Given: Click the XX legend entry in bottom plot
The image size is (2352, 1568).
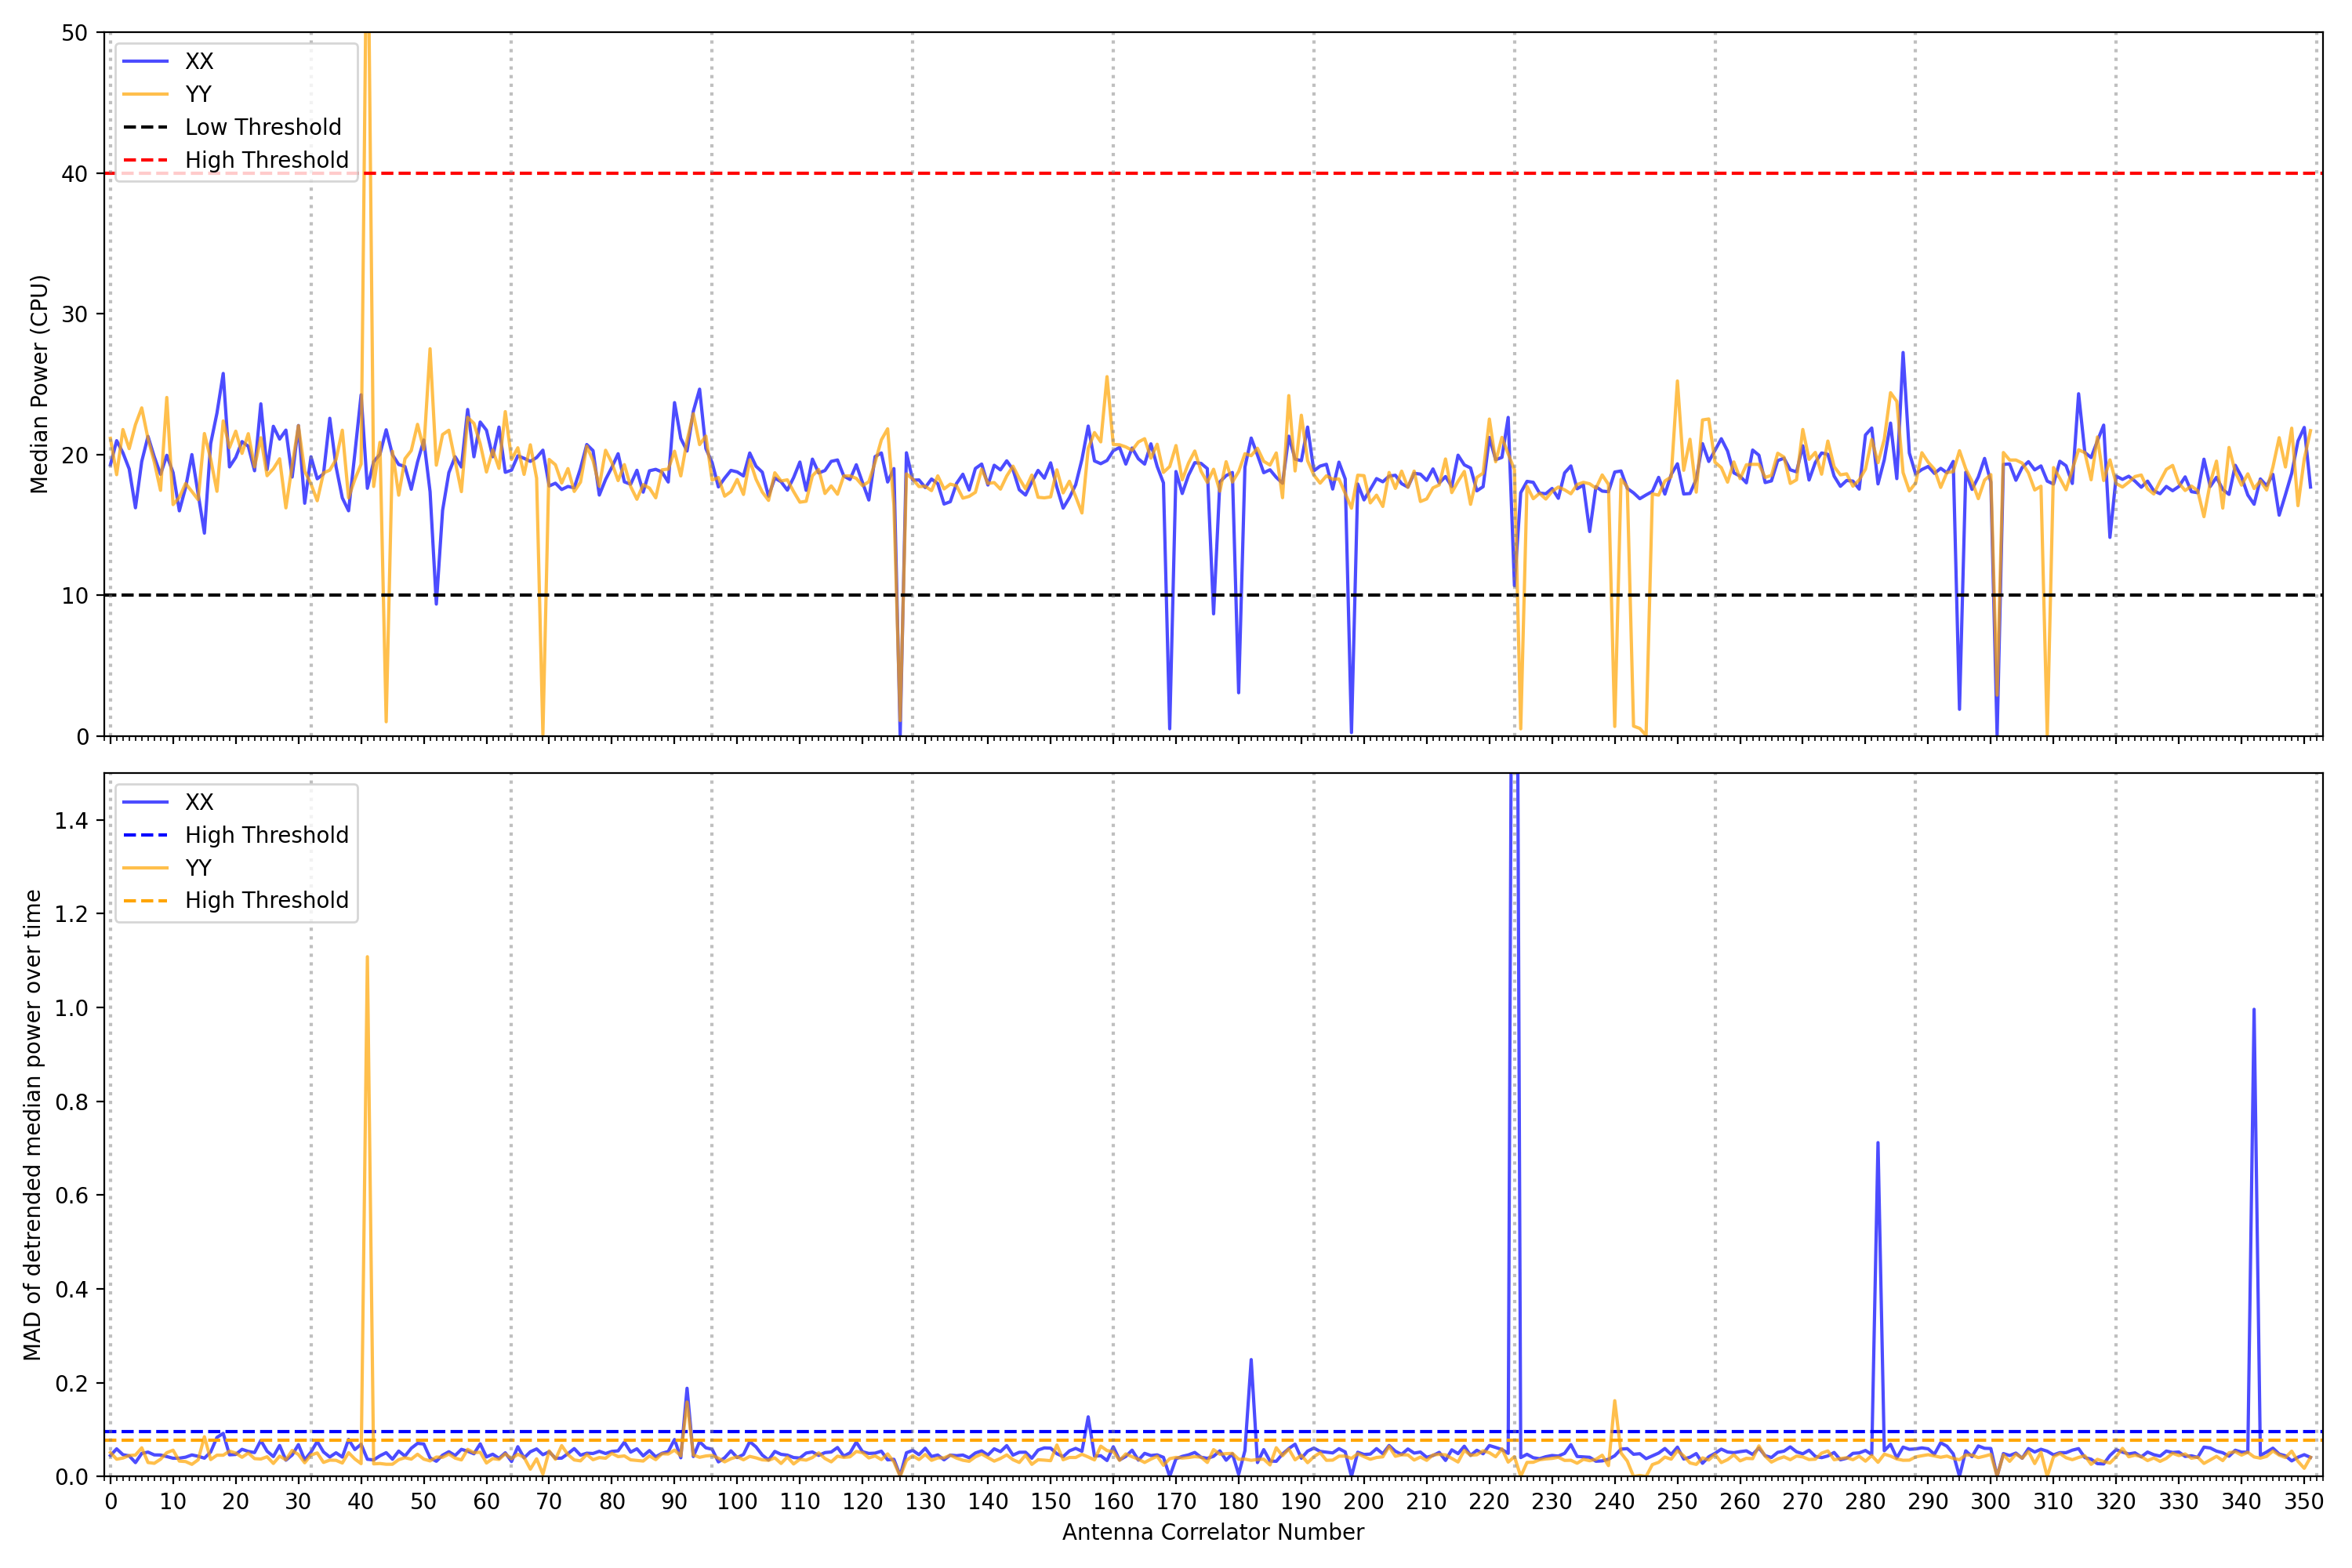Looking at the screenshot, I should click(198, 802).
